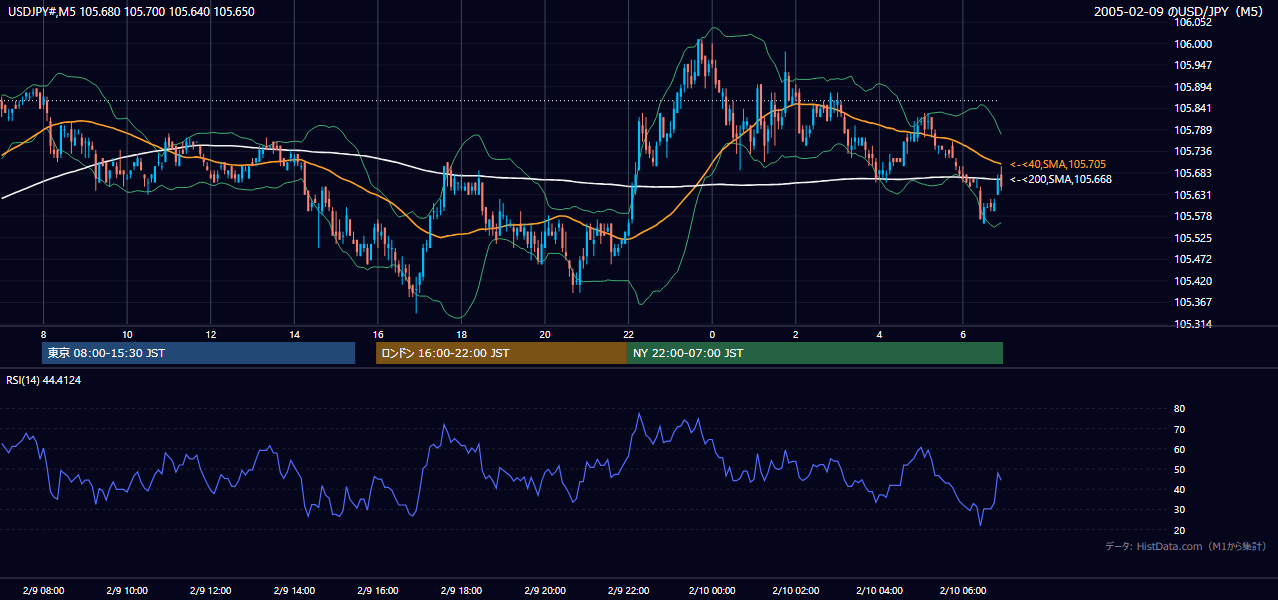1278x600 pixels.
Task: Click the 2/10 06:00 time axis label
Action: point(962,591)
